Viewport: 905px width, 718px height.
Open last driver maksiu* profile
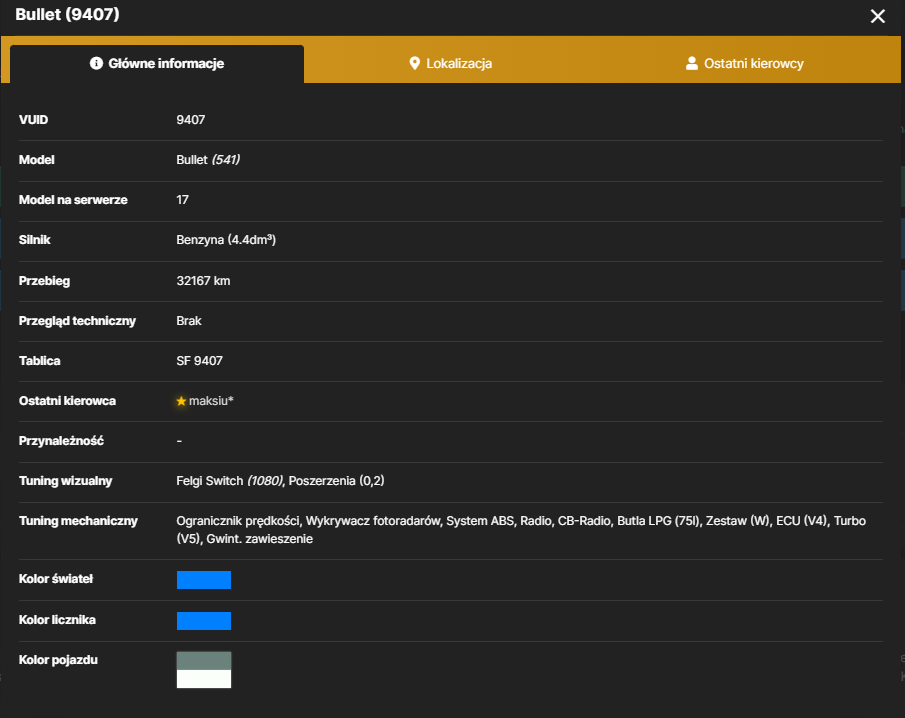(x=211, y=401)
